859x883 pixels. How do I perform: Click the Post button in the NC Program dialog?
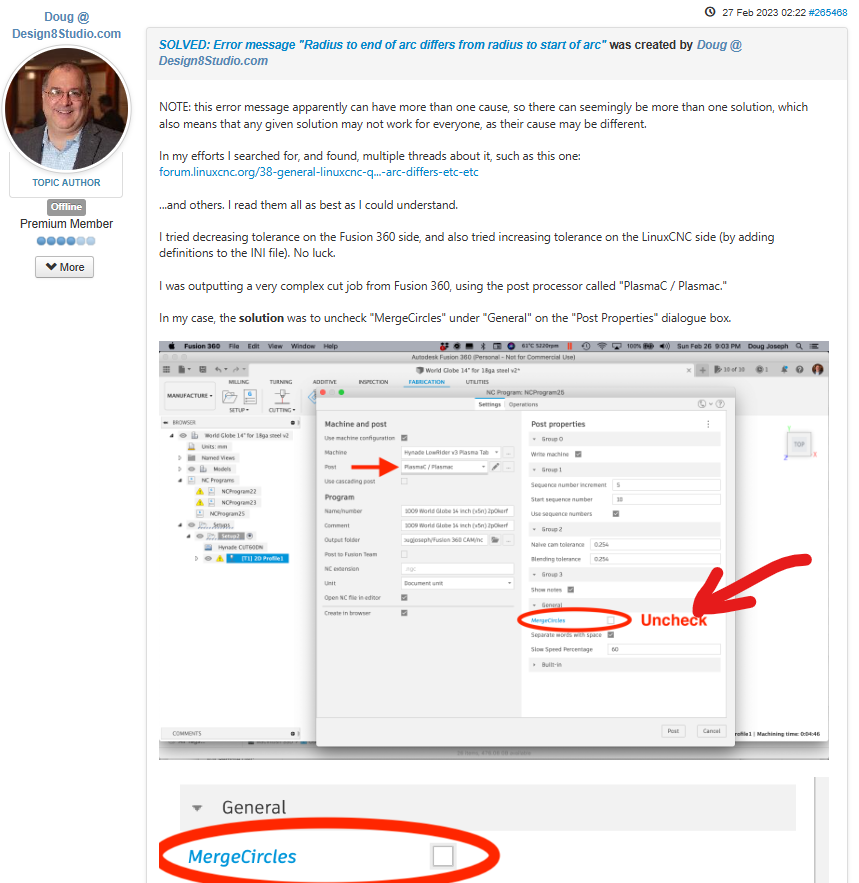pyautogui.click(x=673, y=731)
